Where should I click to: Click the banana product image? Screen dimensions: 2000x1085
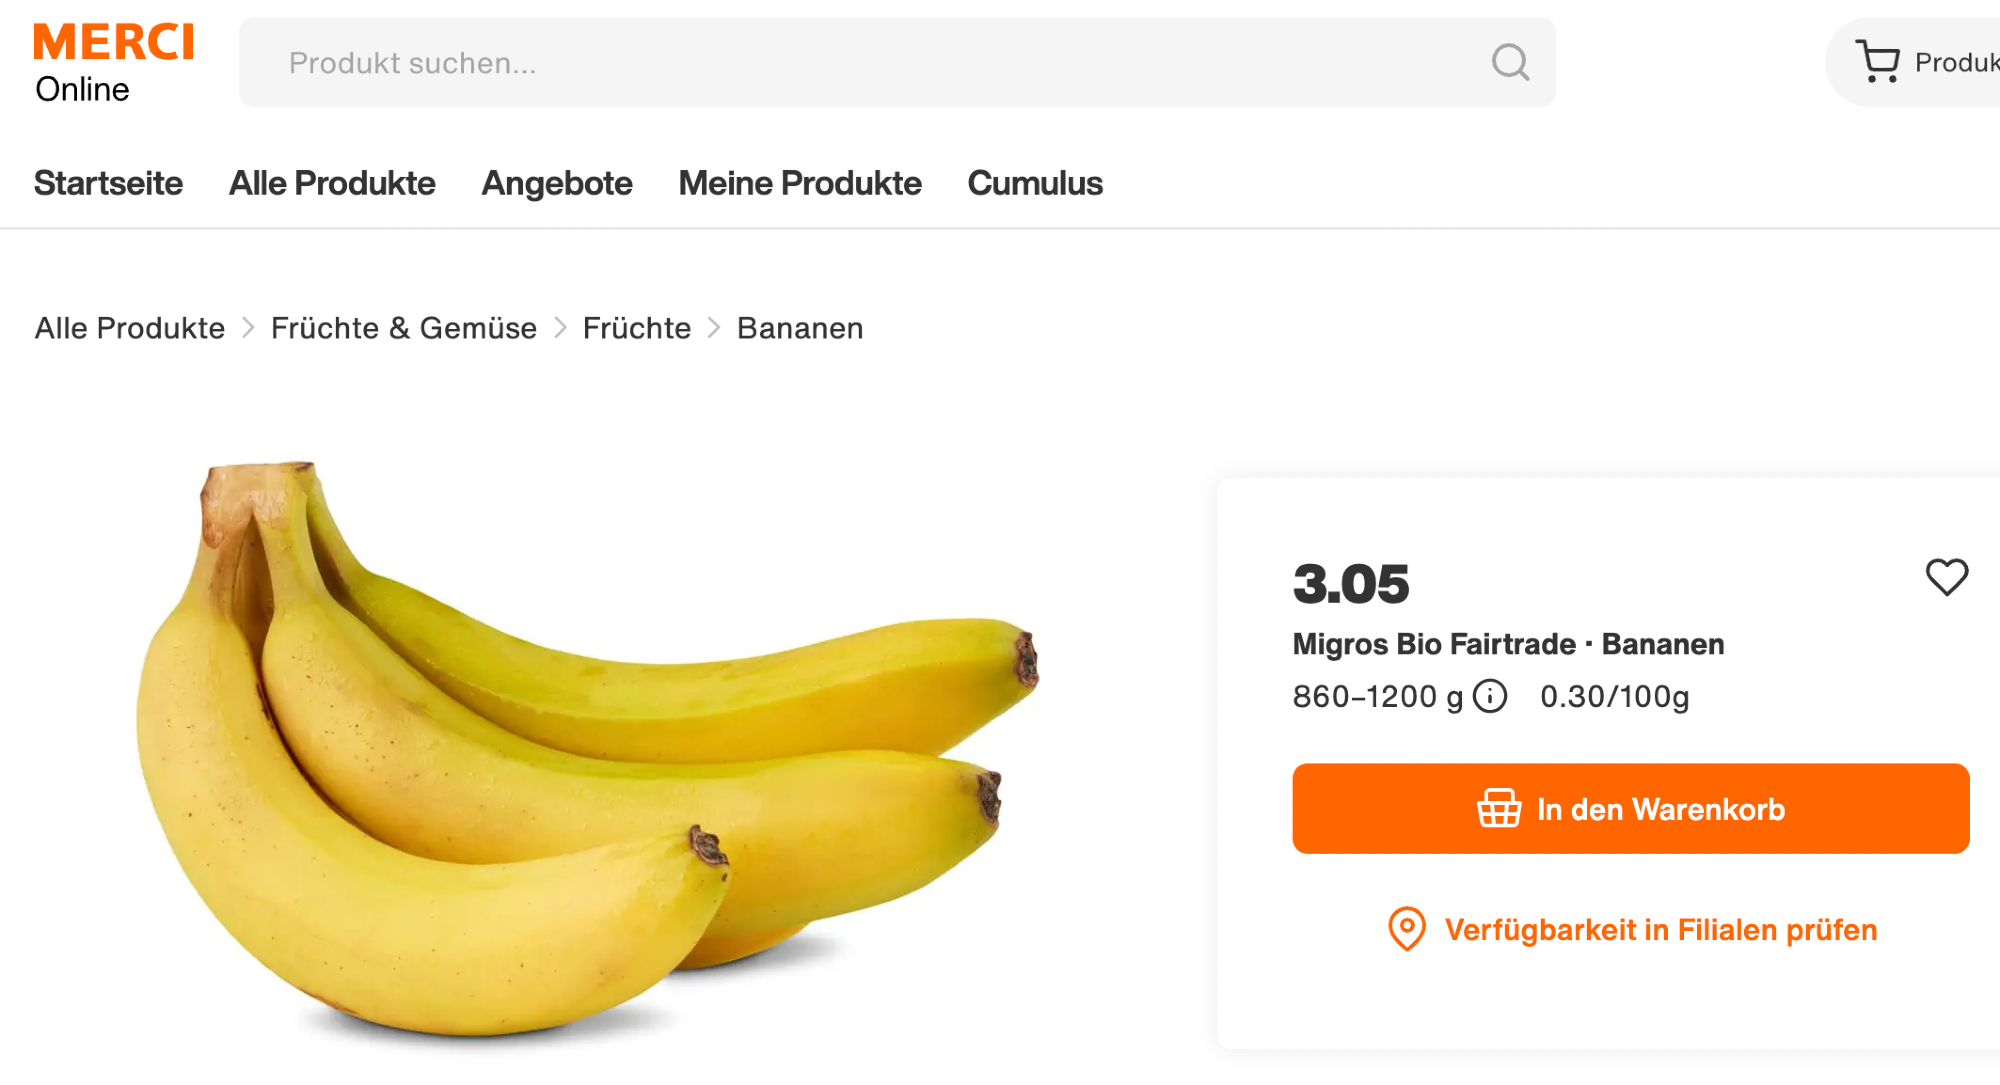pyautogui.click(x=588, y=750)
